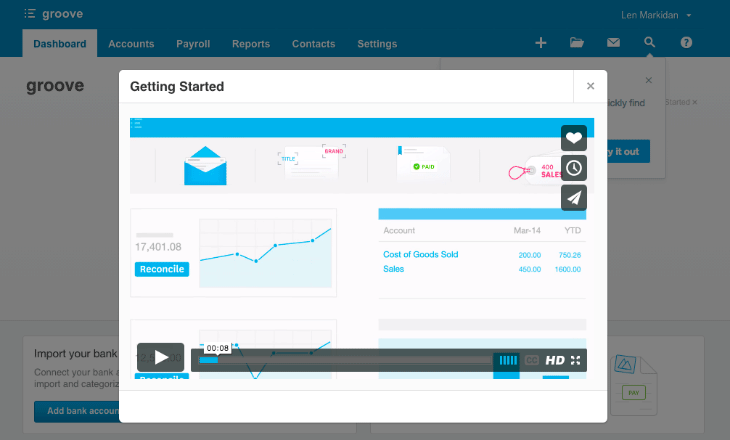Open the help question mark icon
This screenshot has height=440, width=730.
tap(686, 43)
